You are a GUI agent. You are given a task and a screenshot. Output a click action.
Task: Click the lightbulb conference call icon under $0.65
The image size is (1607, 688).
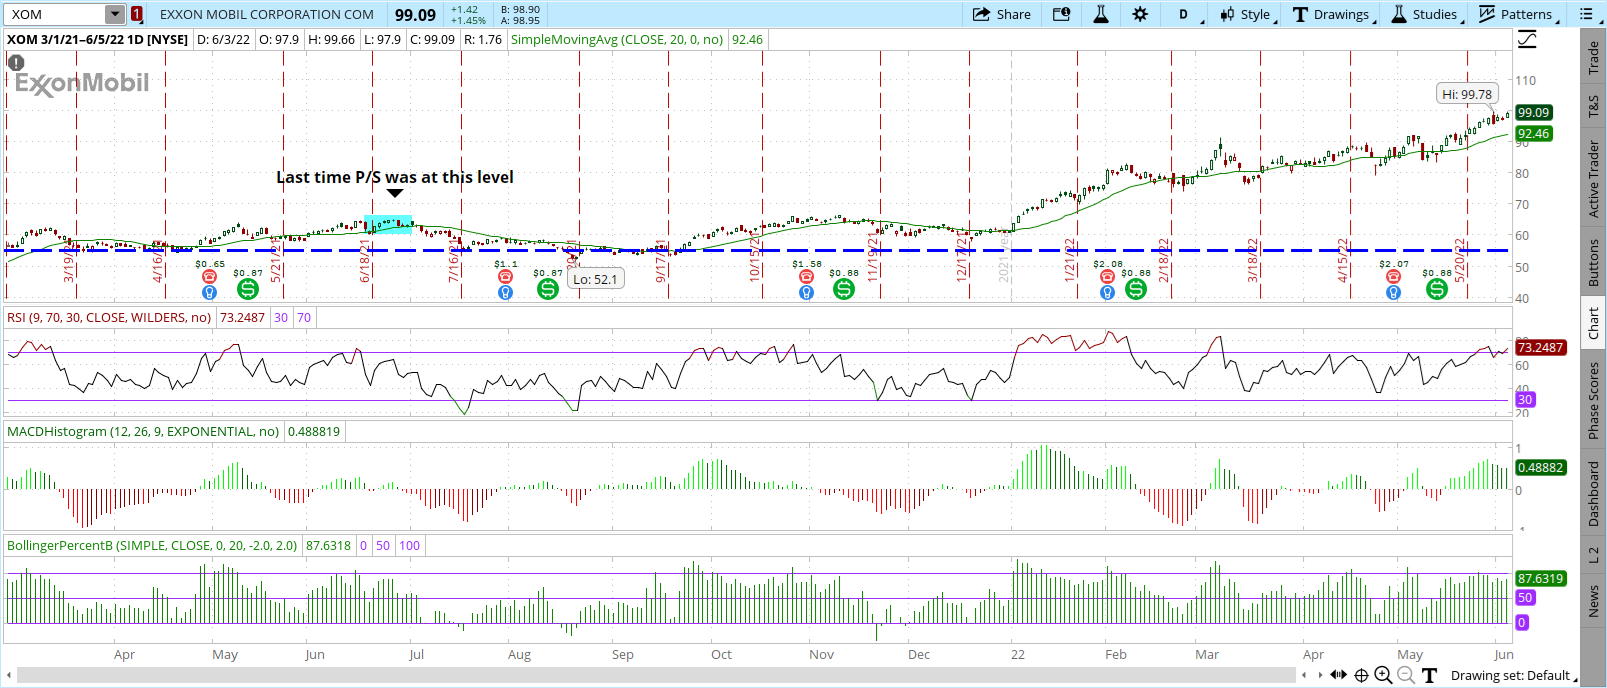pyautogui.click(x=209, y=293)
